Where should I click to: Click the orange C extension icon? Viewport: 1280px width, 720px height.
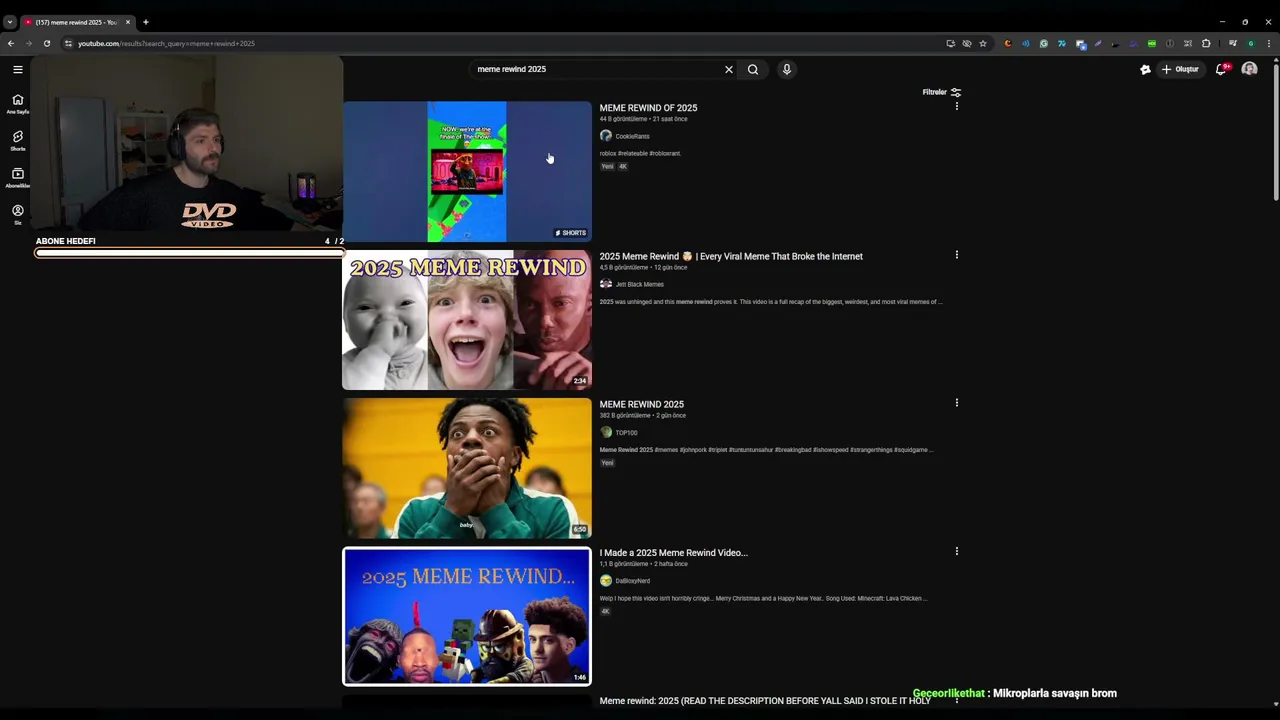coord(1008,43)
